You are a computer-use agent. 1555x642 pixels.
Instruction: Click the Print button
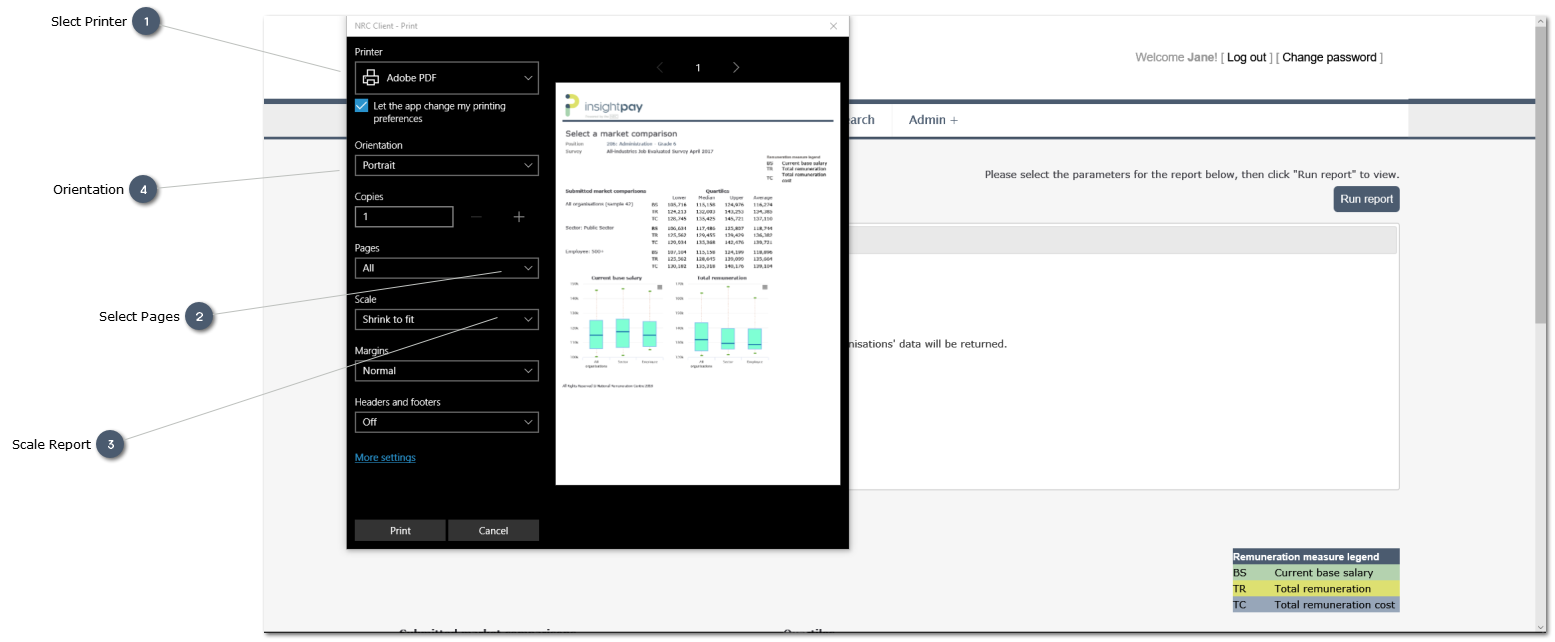[400, 531]
